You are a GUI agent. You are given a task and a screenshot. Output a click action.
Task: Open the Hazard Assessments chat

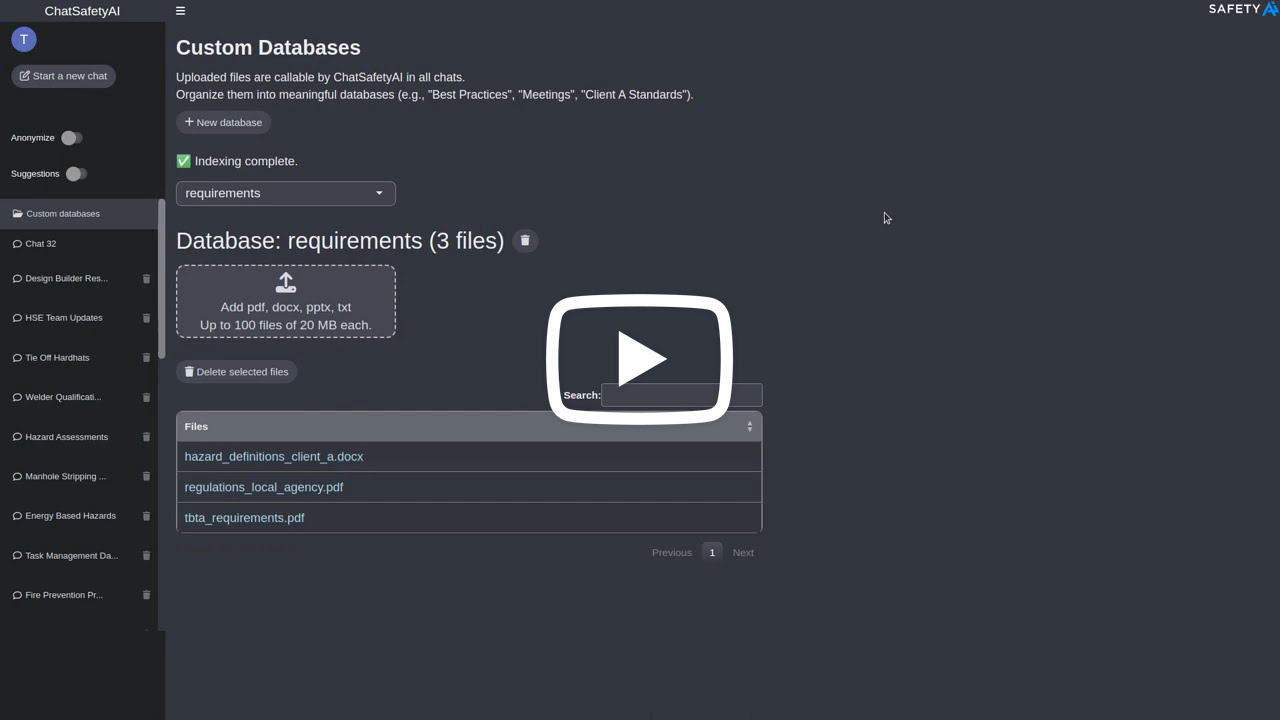pyautogui.click(x=67, y=436)
